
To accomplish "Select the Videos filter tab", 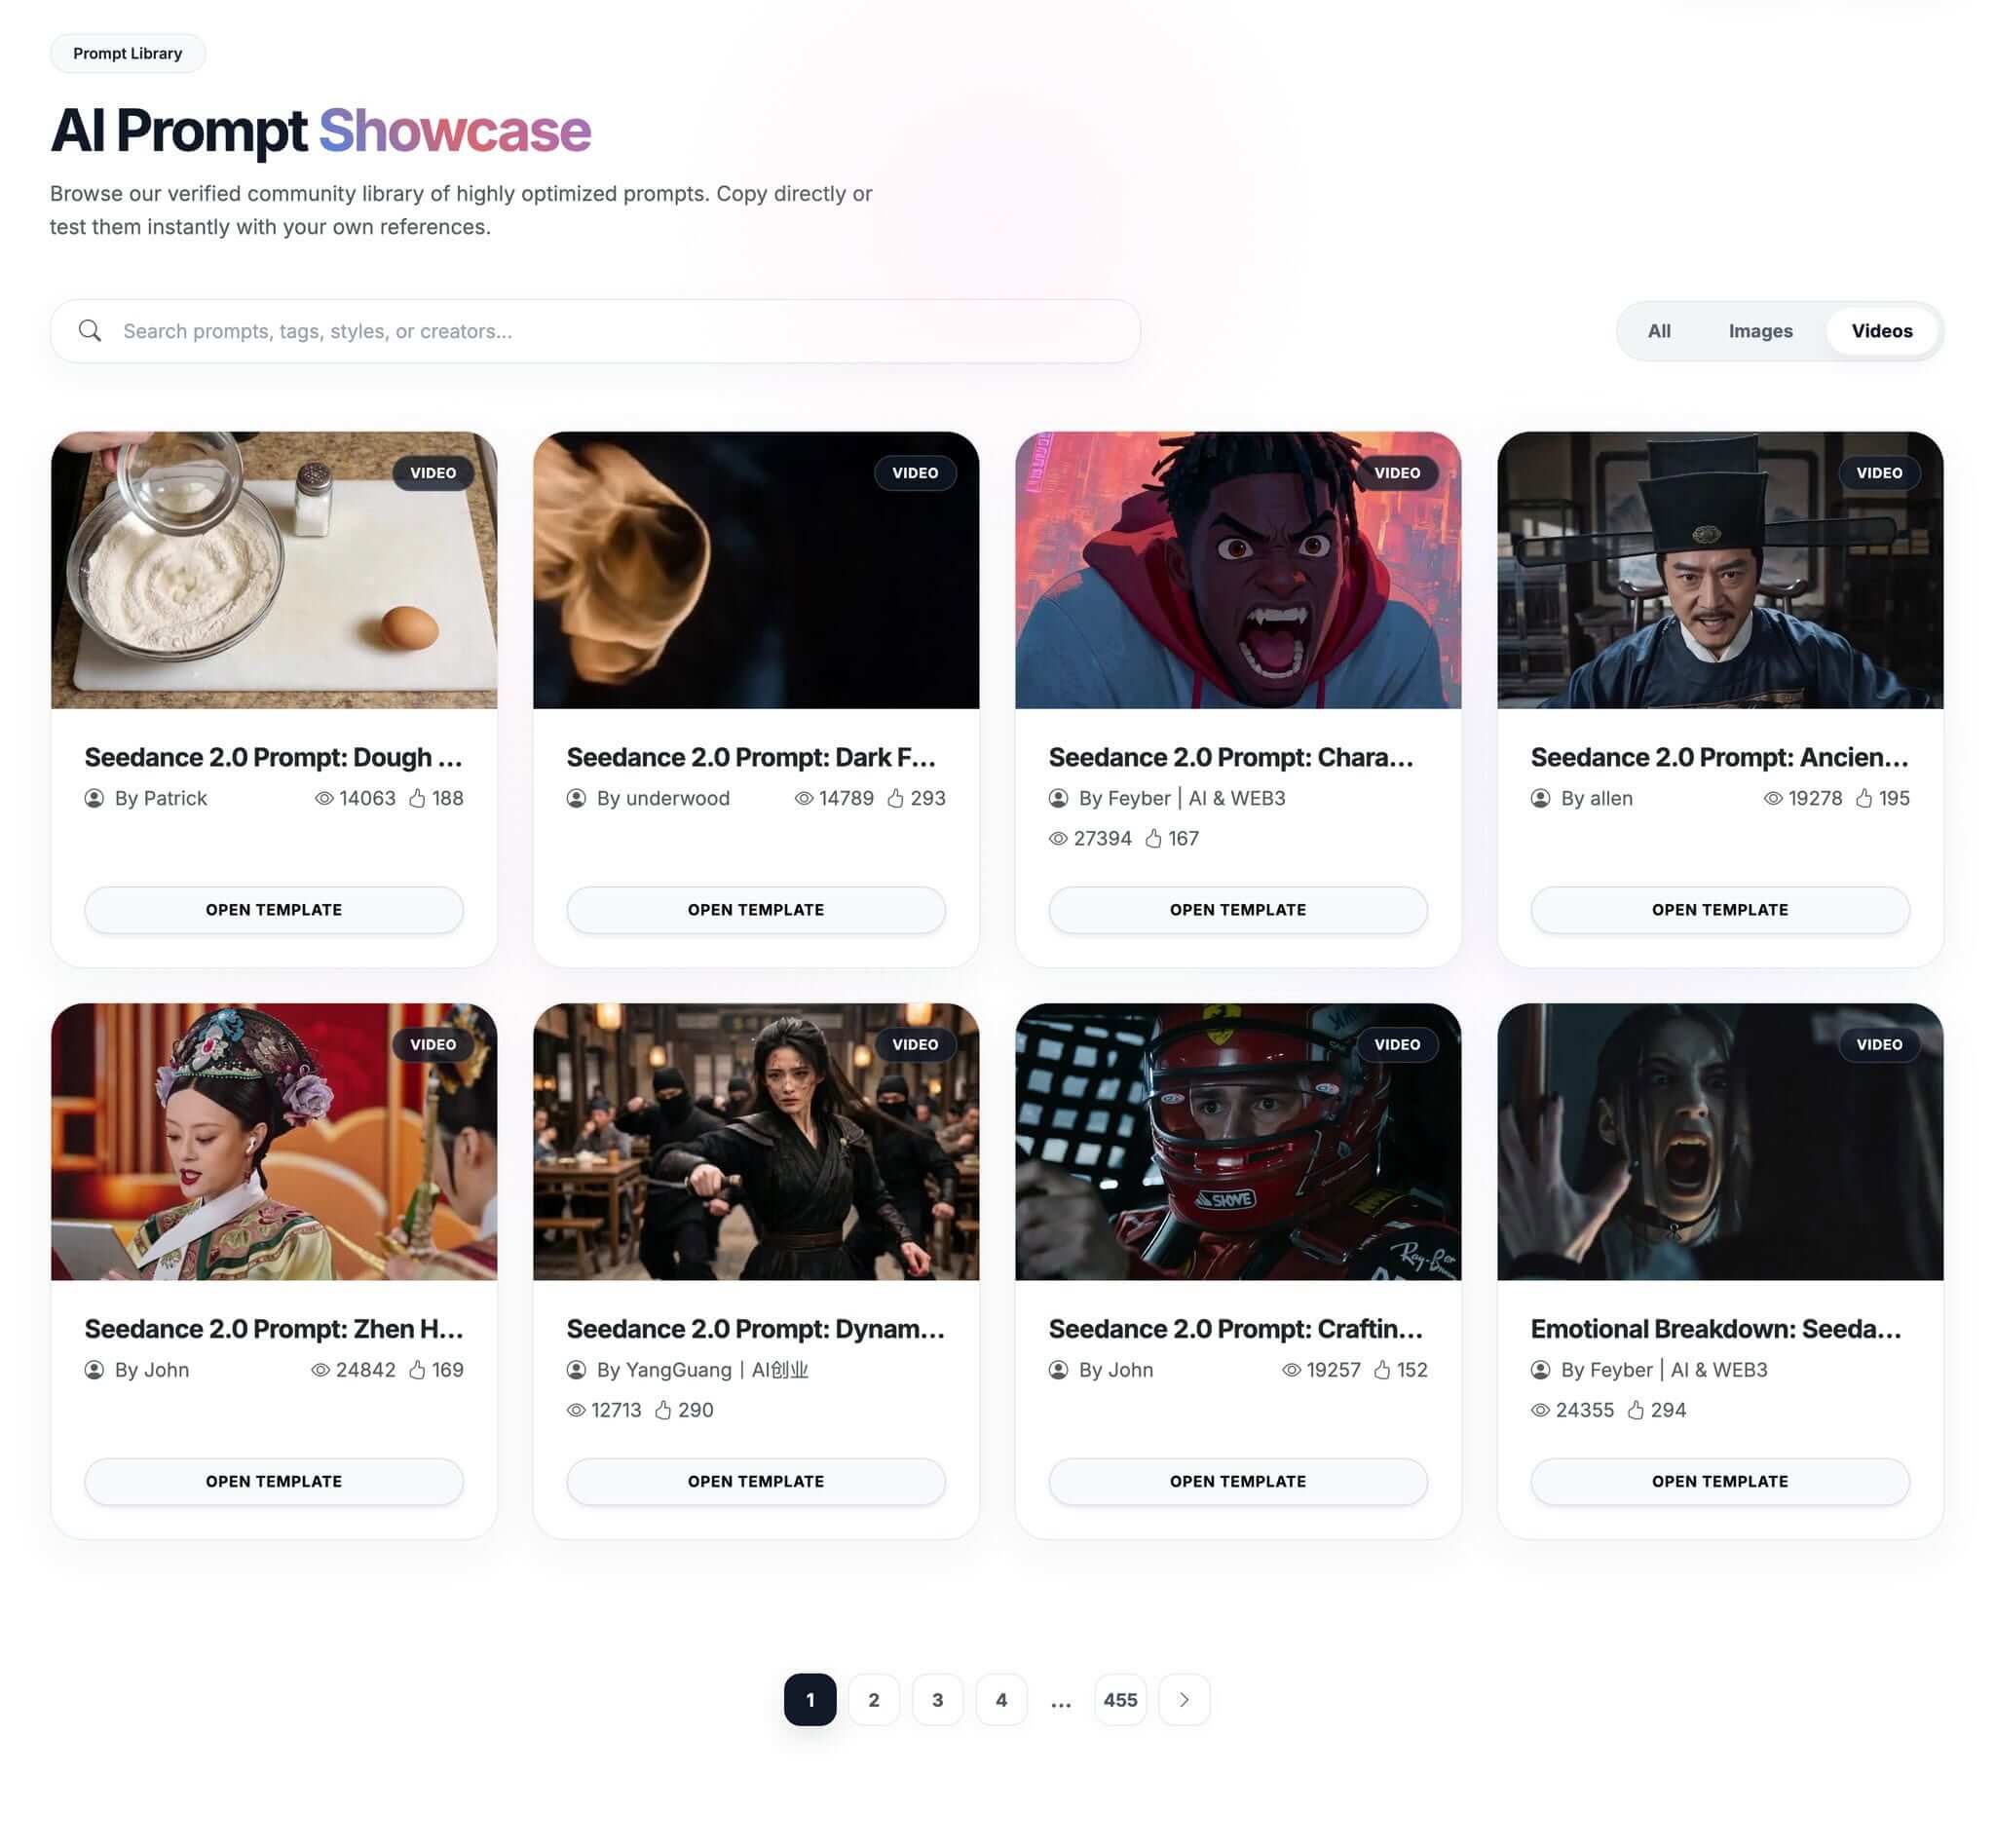I will 1882,331.
